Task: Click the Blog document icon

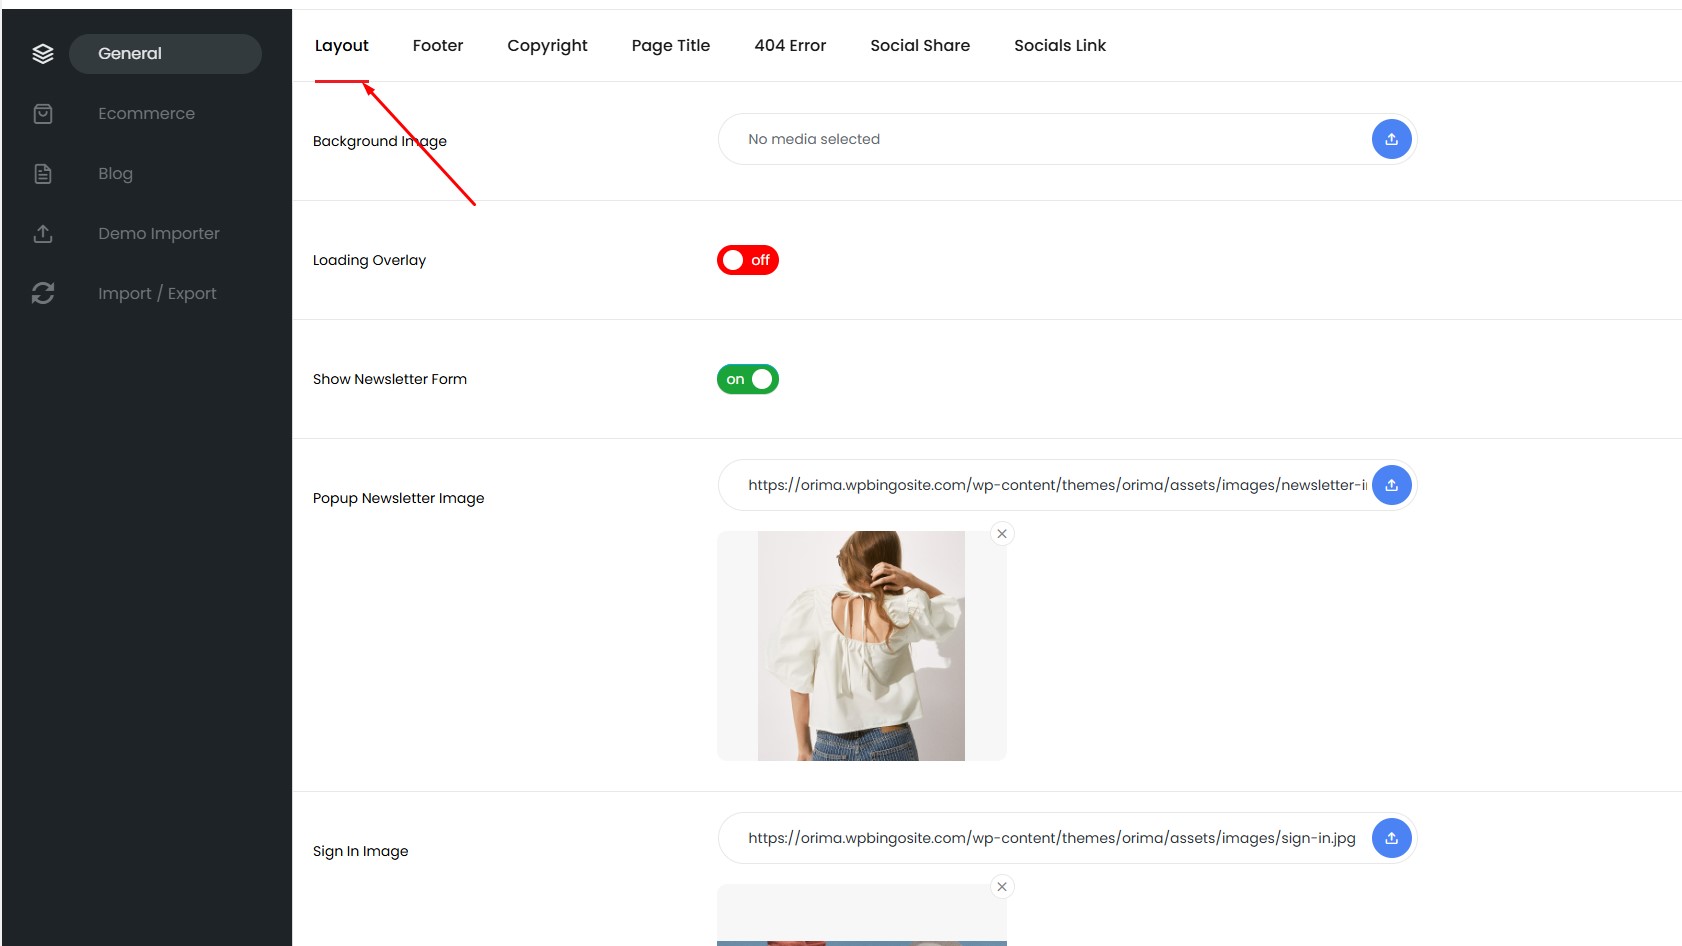Action: coord(43,174)
